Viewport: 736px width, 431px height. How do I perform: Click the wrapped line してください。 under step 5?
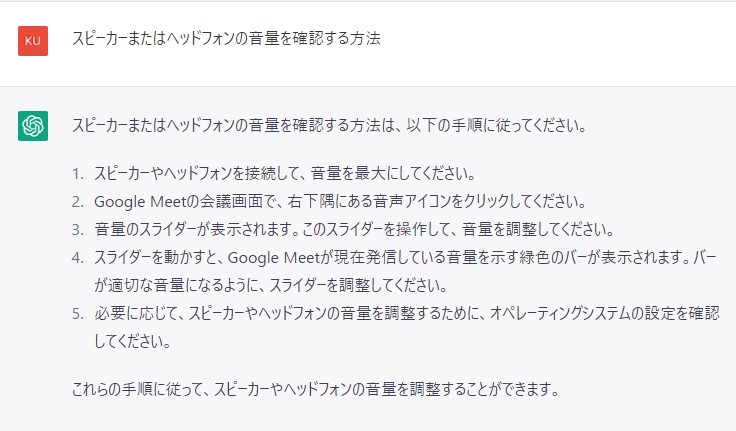pos(132,341)
